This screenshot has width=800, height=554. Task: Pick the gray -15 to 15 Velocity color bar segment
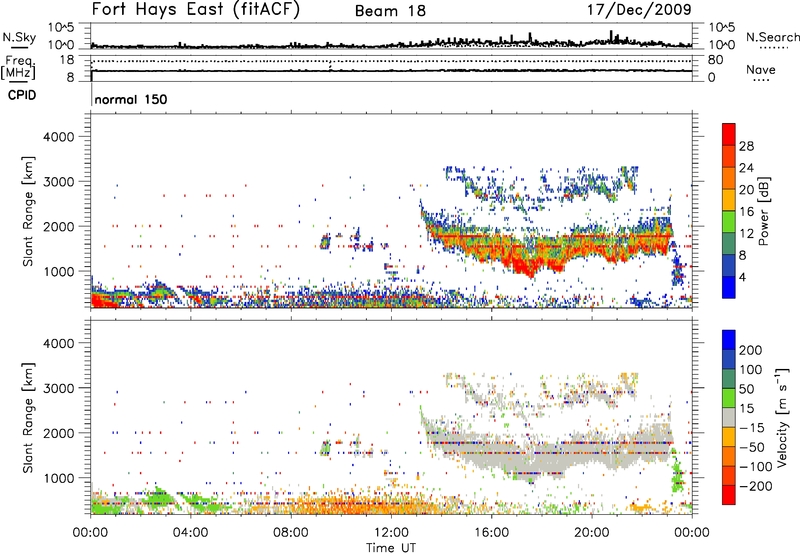click(x=729, y=417)
